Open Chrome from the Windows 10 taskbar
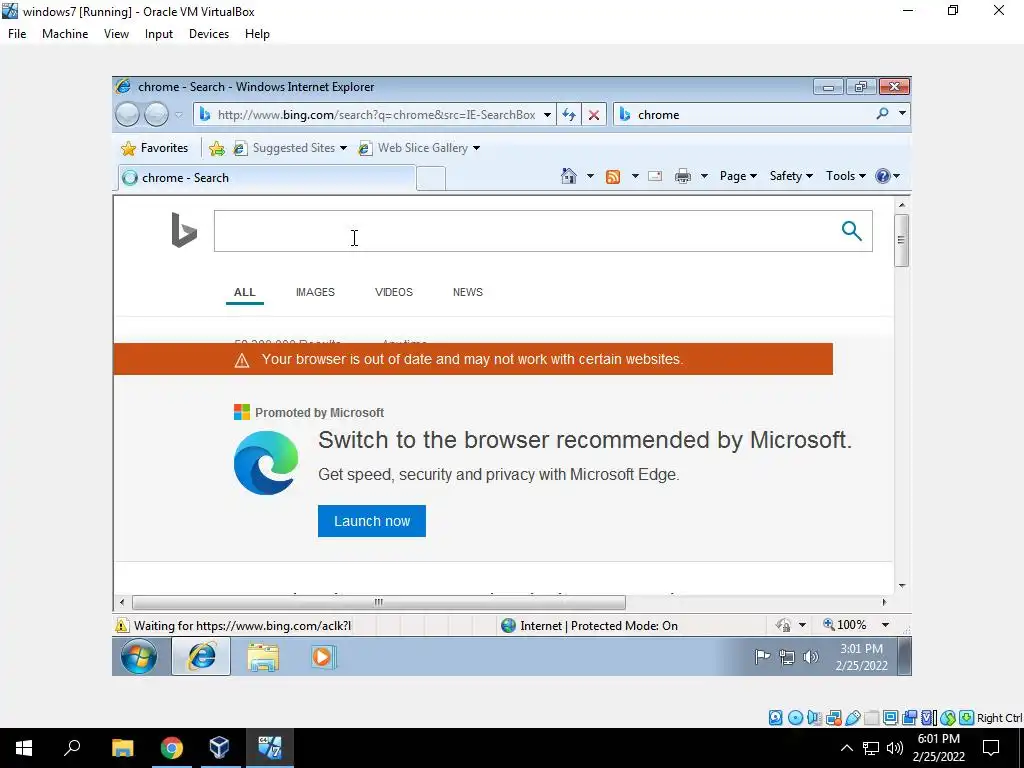Image resolution: width=1024 pixels, height=768 pixels. pos(172,748)
